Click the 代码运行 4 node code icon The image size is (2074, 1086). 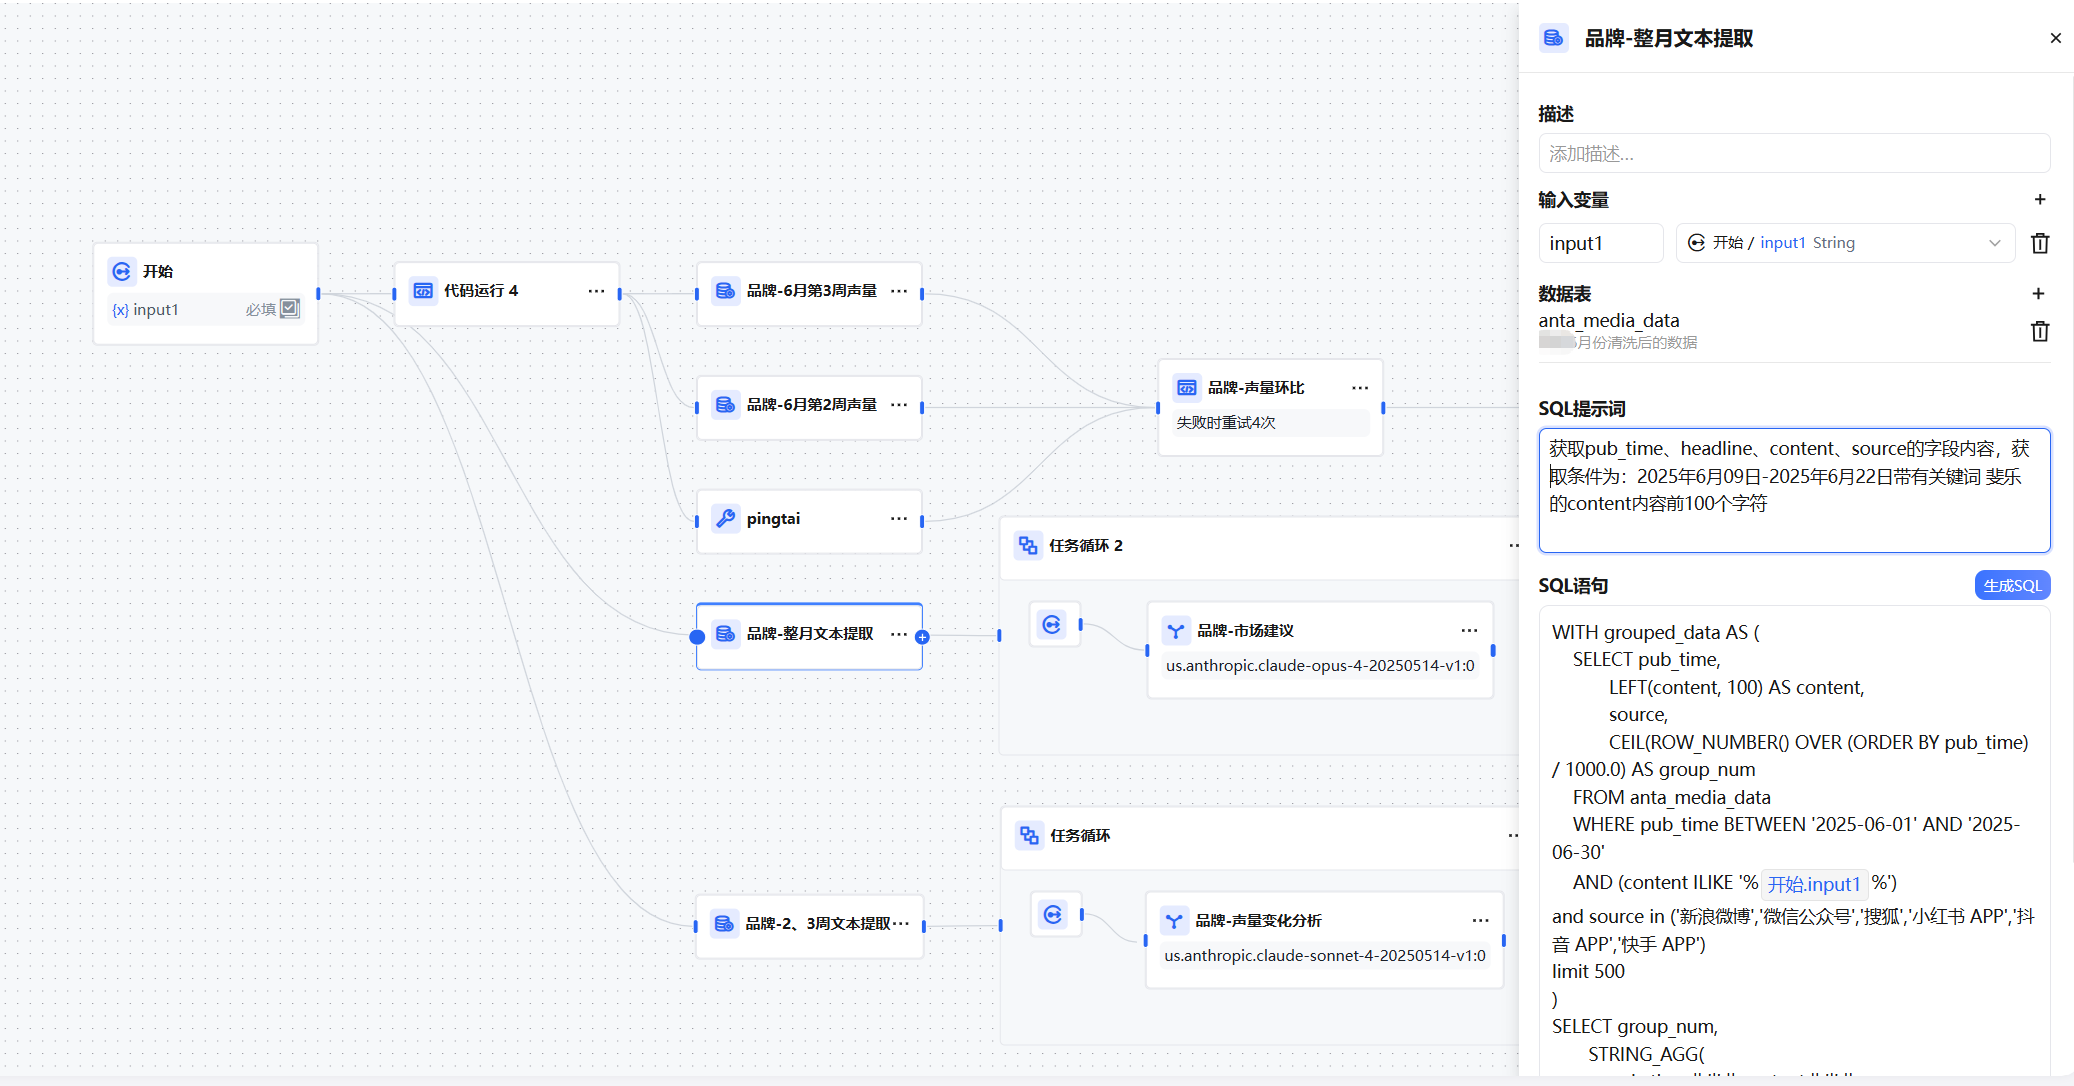click(x=424, y=291)
